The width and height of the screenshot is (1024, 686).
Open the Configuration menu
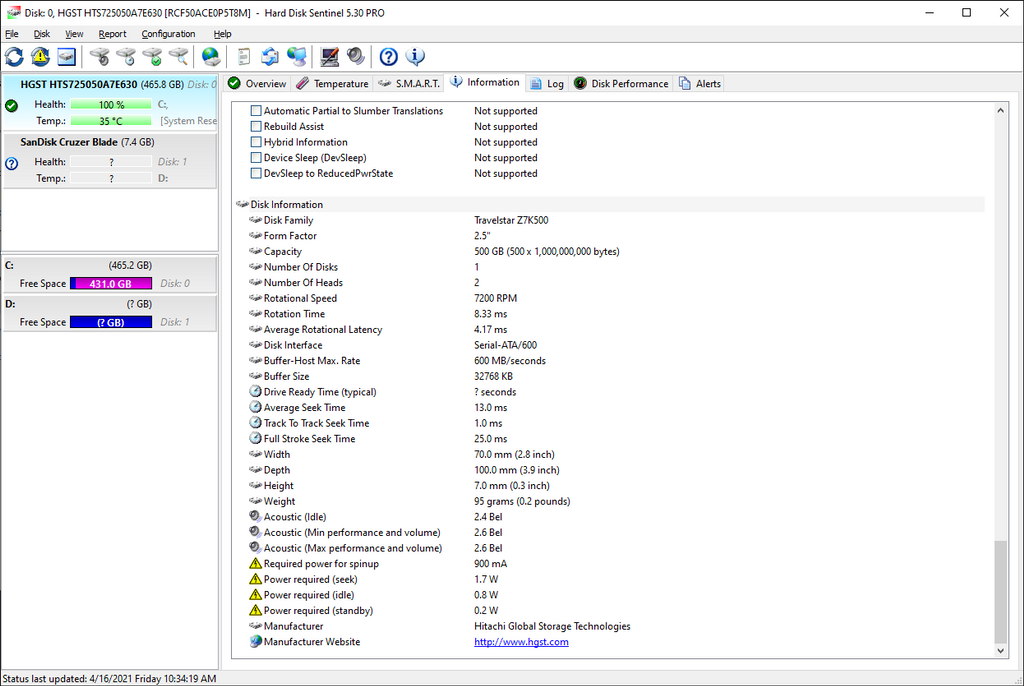coord(168,34)
